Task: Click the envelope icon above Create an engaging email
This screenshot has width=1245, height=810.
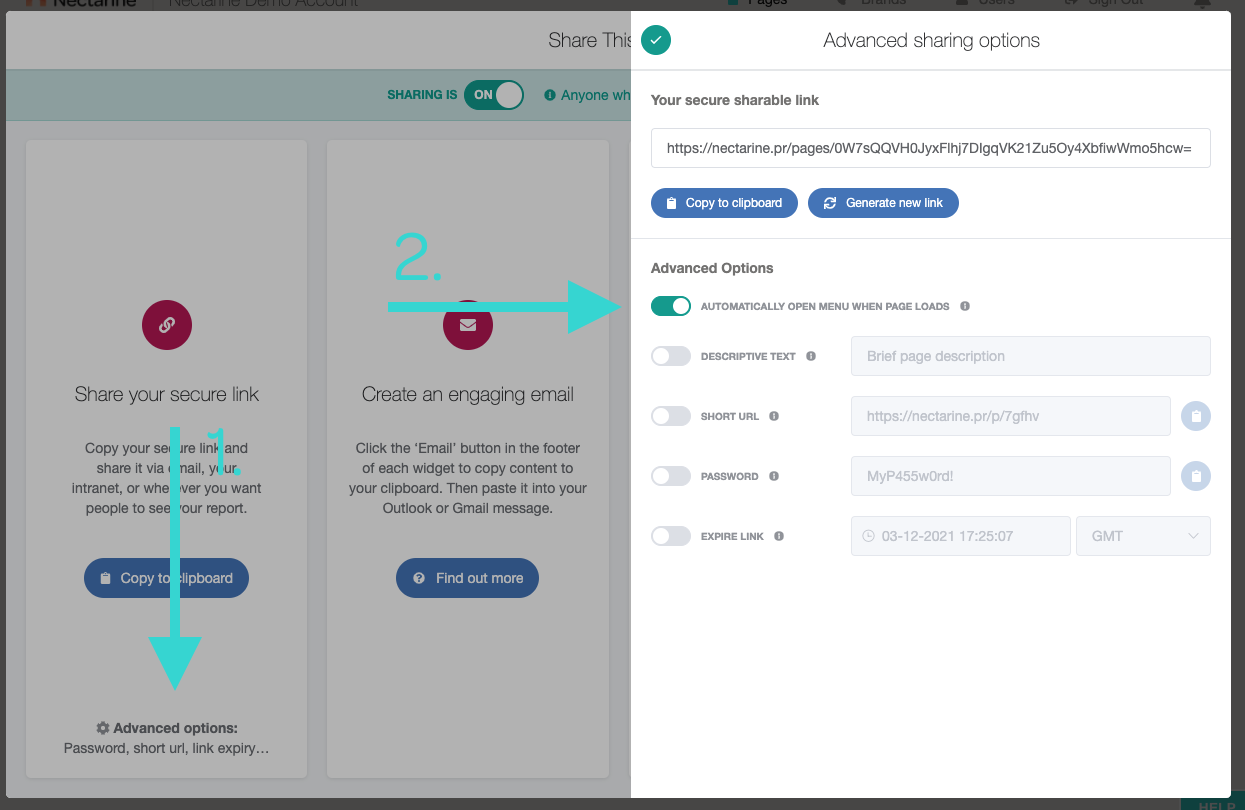Action: pyautogui.click(x=468, y=325)
